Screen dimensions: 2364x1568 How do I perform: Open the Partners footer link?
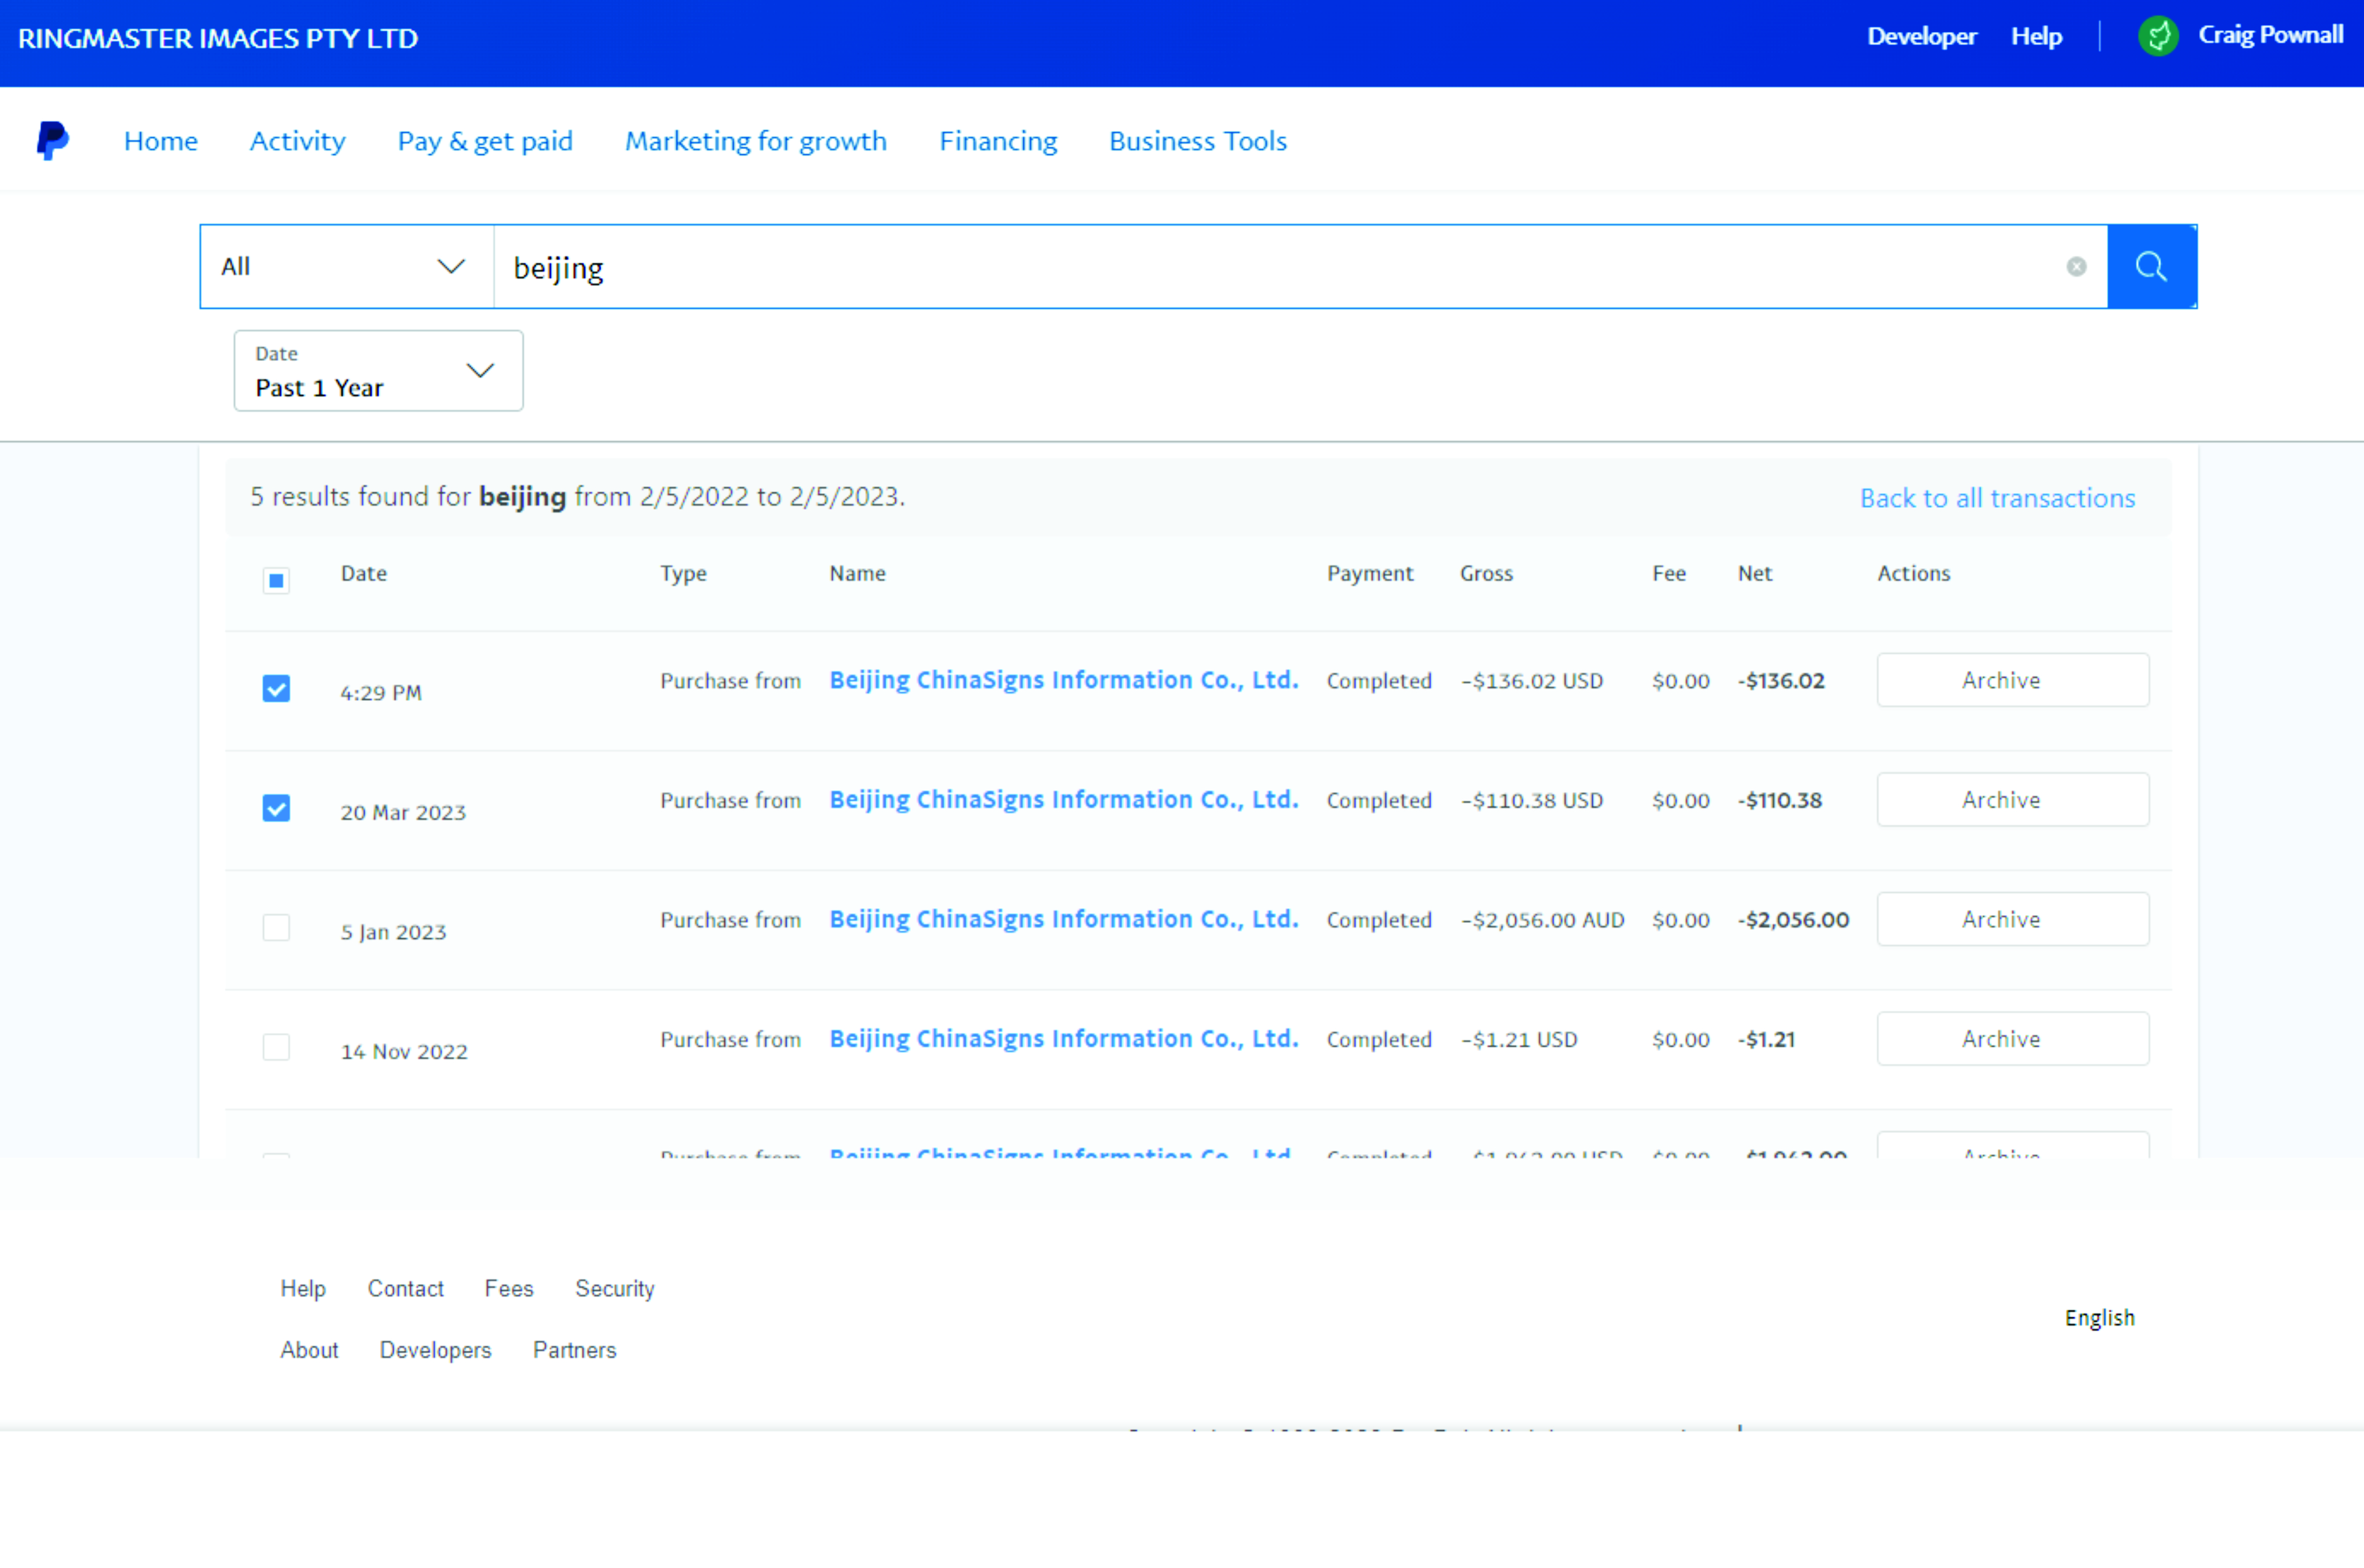pos(574,1350)
